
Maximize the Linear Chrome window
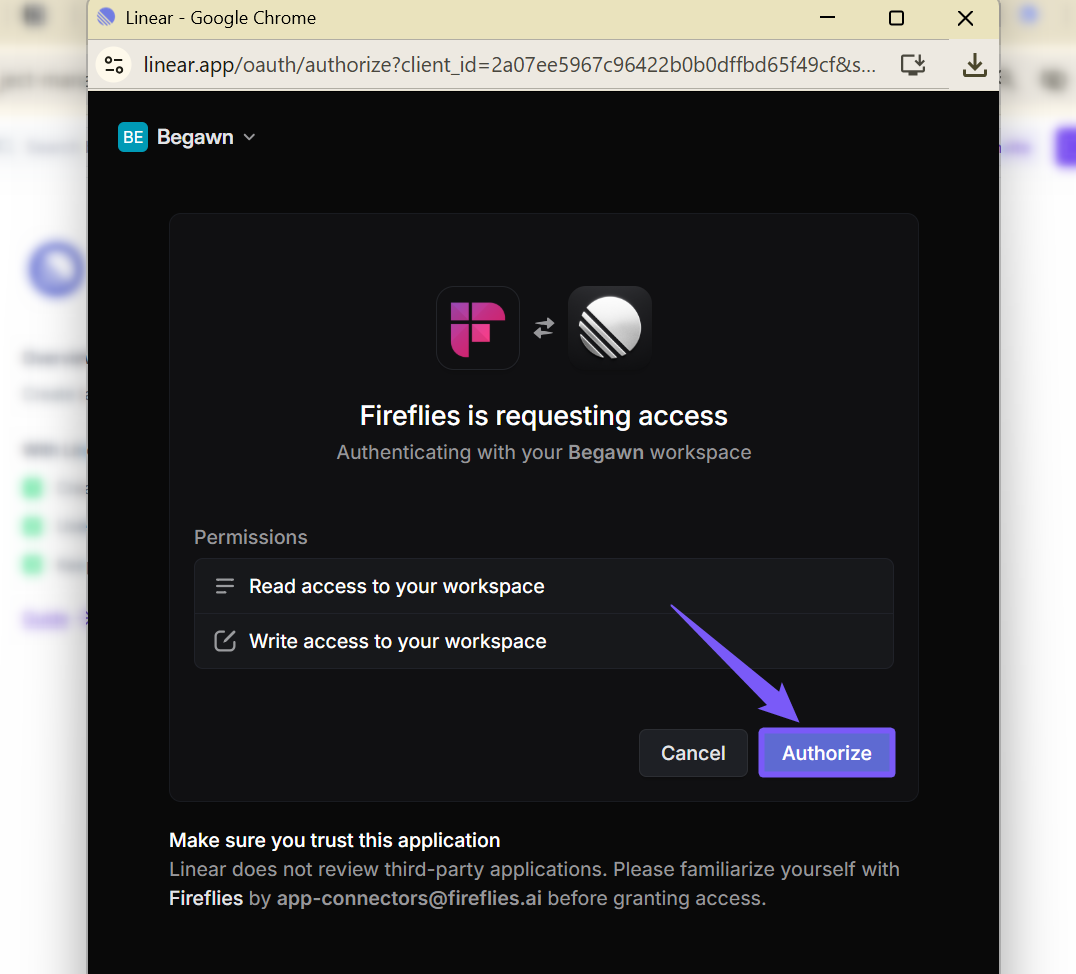(x=896, y=18)
